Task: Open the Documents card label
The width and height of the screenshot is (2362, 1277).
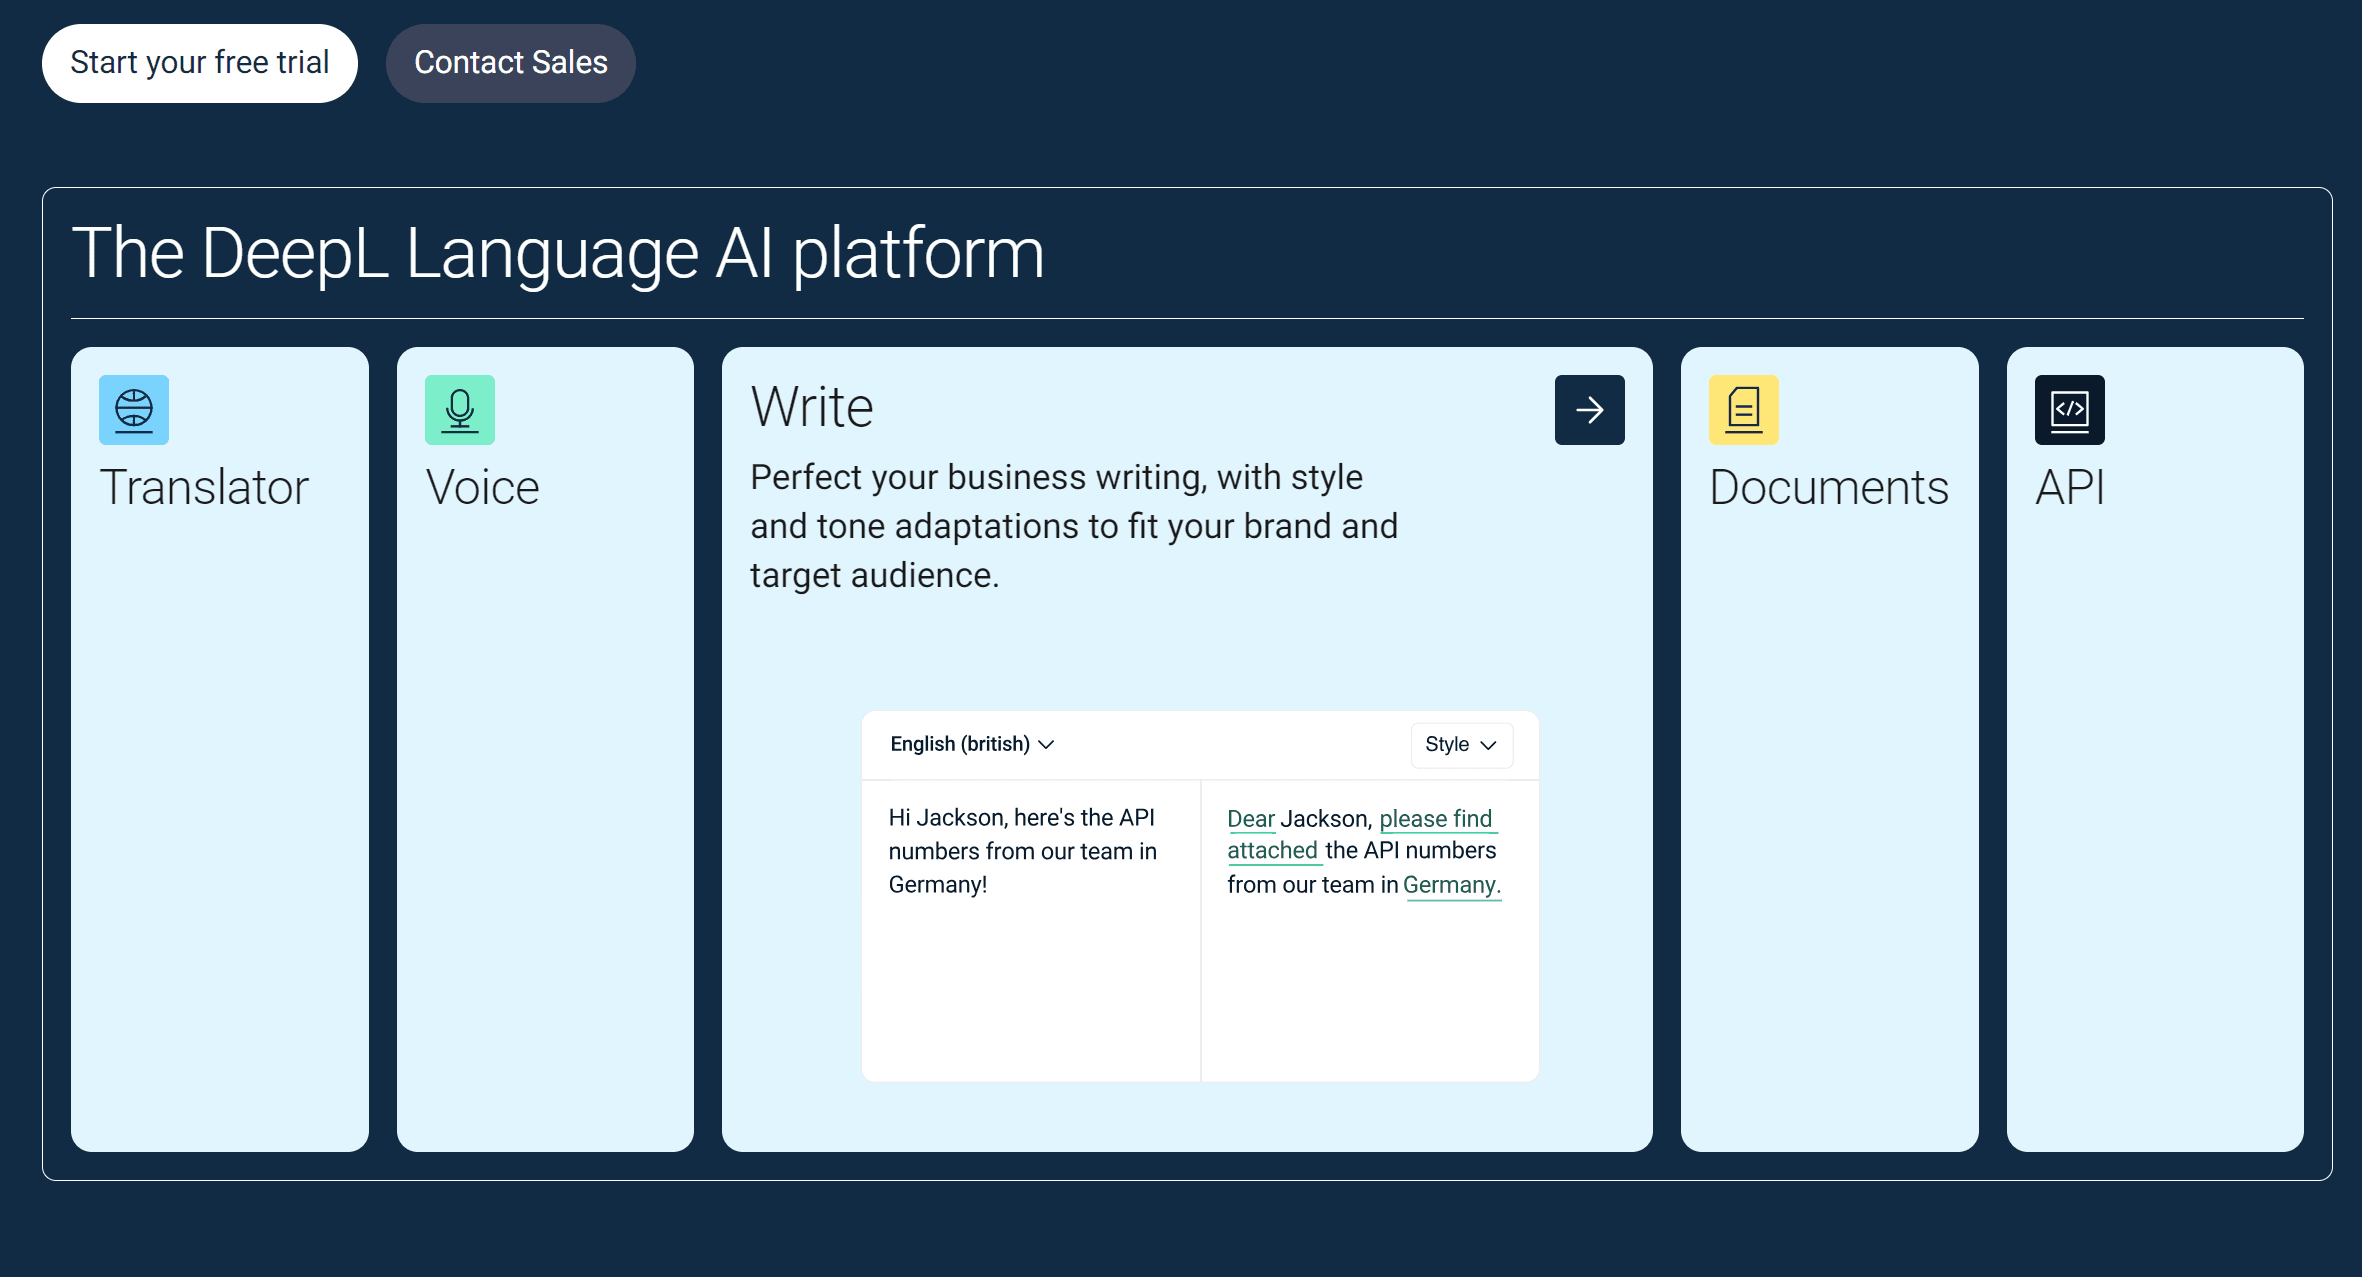Action: point(1828,488)
